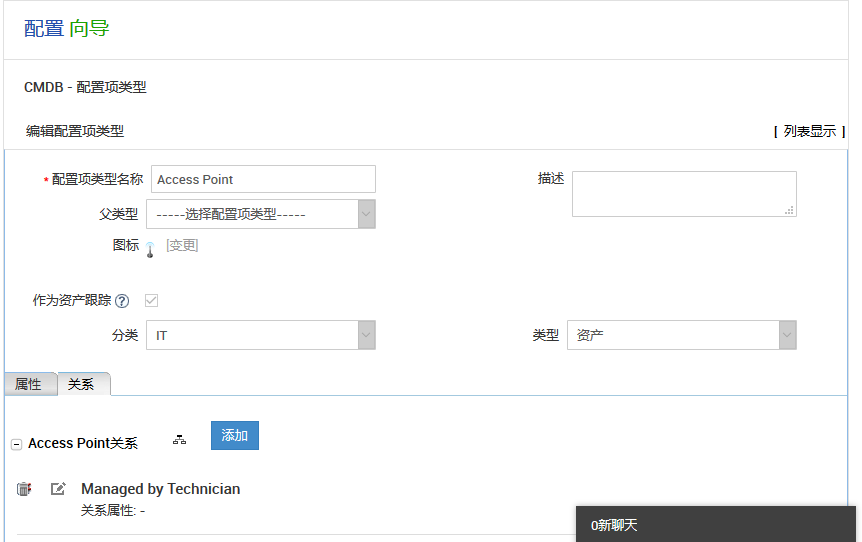The height and width of the screenshot is (542, 862).
Task: Open the 0新聊天 chat bar
Action: click(715, 524)
